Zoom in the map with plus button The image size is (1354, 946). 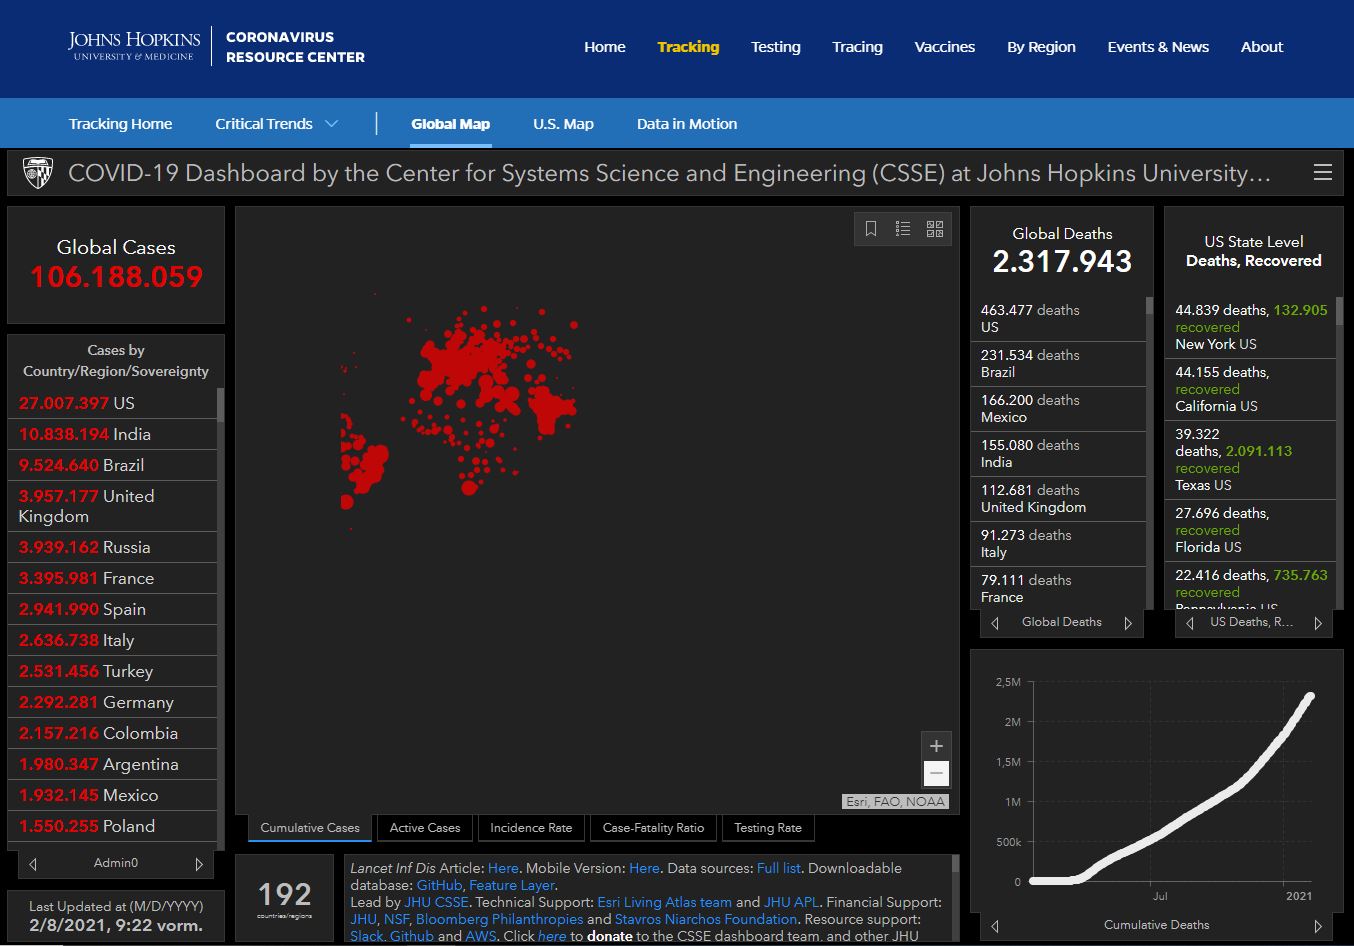[936, 746]
